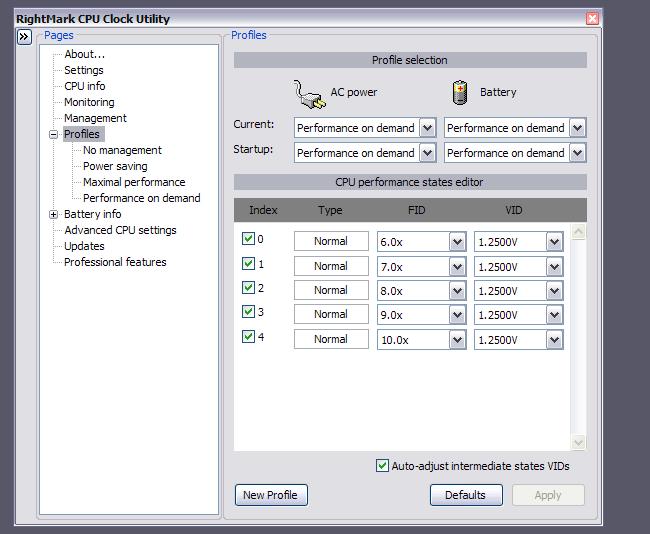The height and width of the screenshot is (534, 650).
Task: Open the About... page
Action: coord(85,54)
